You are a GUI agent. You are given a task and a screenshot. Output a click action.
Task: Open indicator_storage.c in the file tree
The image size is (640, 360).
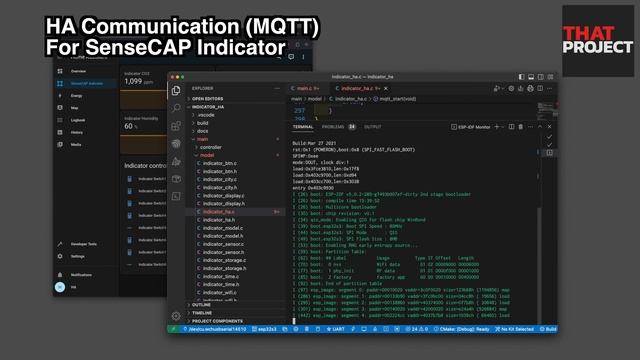[236, 260]
